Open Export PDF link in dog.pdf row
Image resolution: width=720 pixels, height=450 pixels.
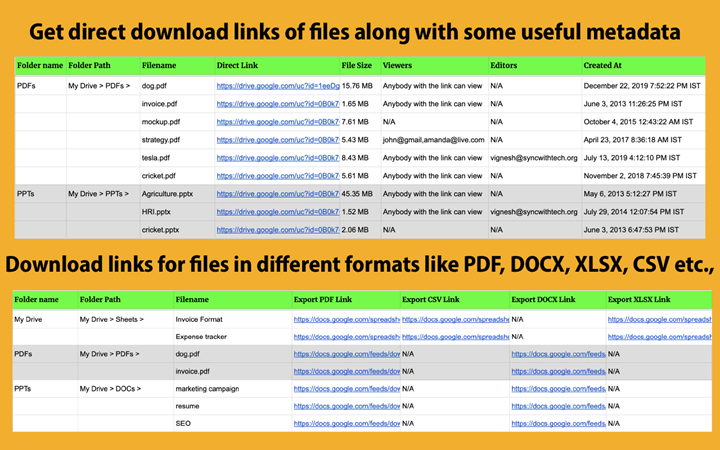pyautogui.click(x=347, y=354)
